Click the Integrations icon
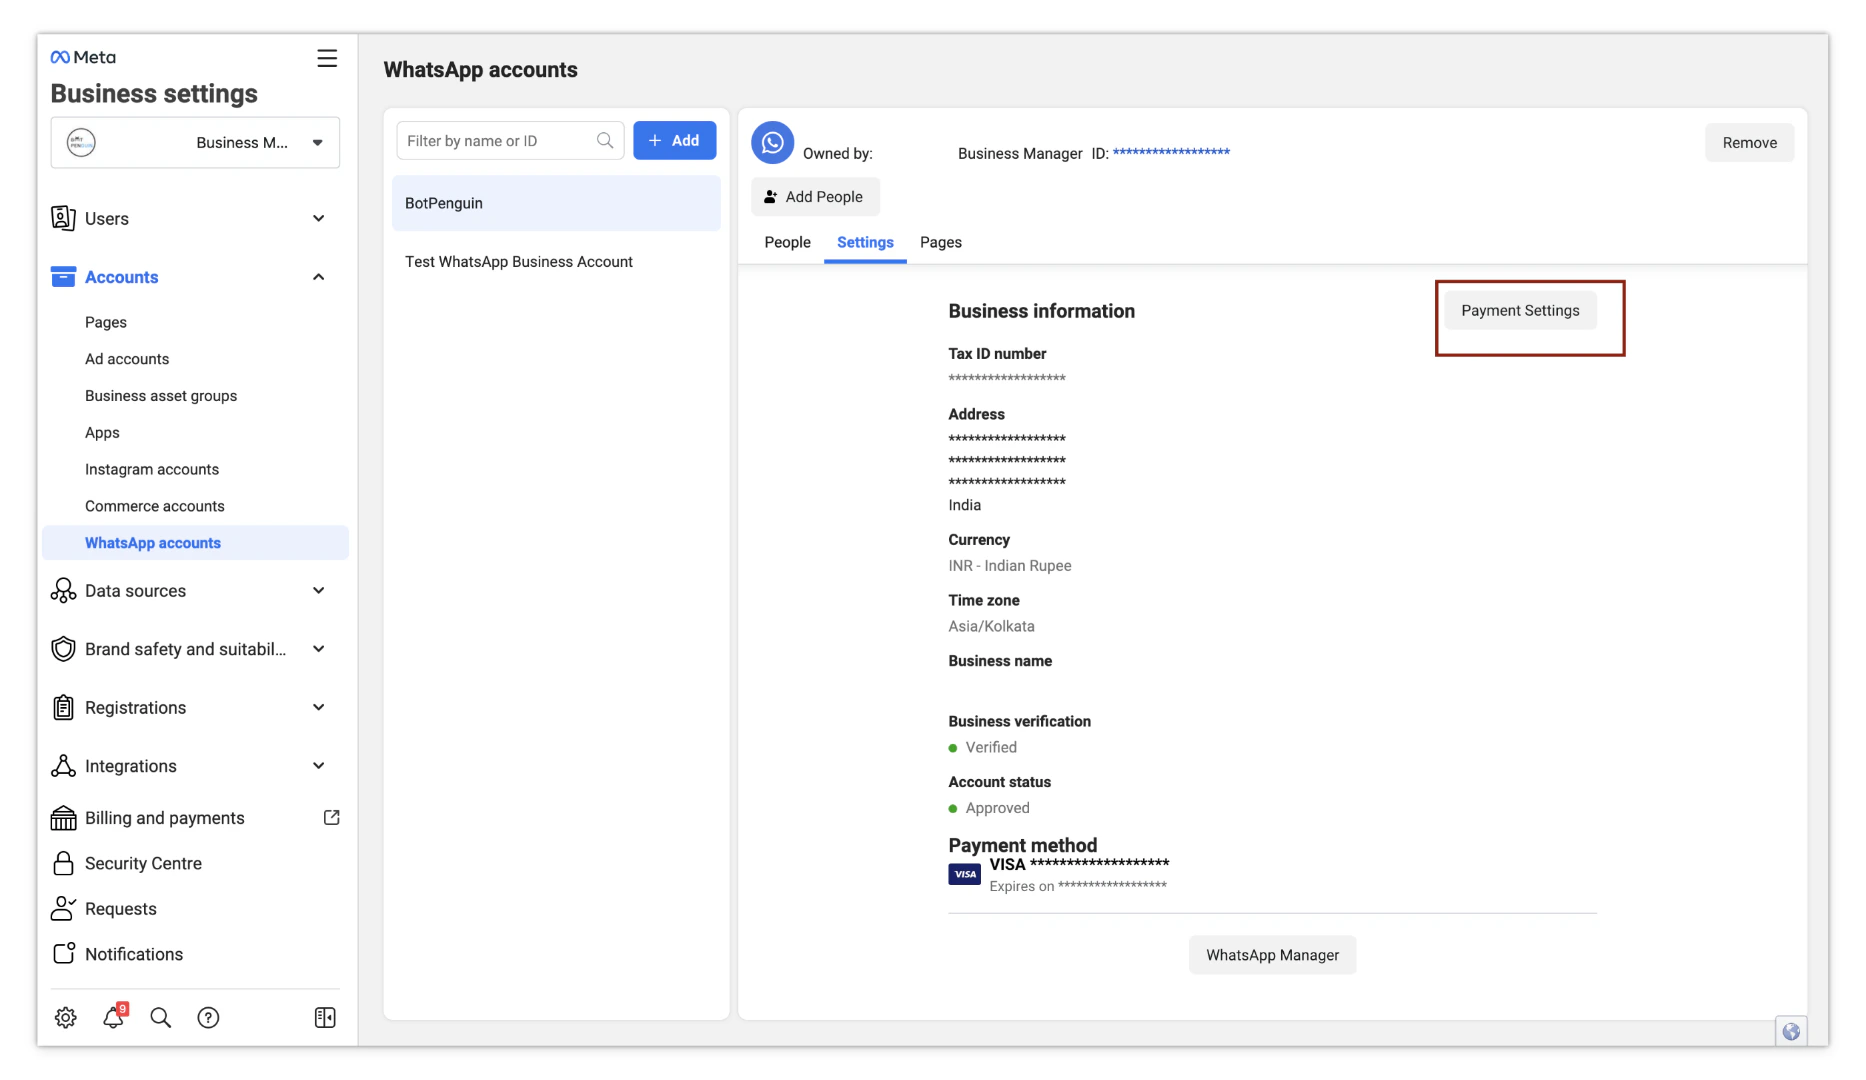 click(x=63, y=766)
